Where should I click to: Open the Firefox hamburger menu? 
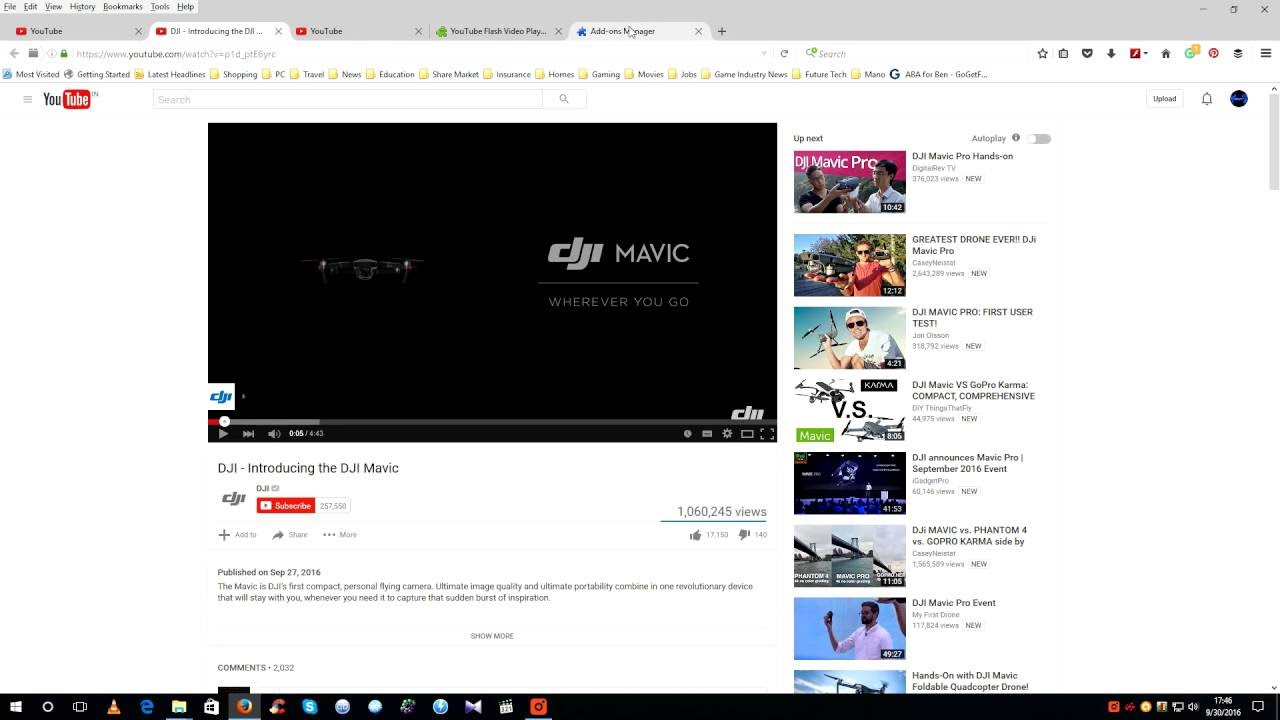coord(1265,54)
